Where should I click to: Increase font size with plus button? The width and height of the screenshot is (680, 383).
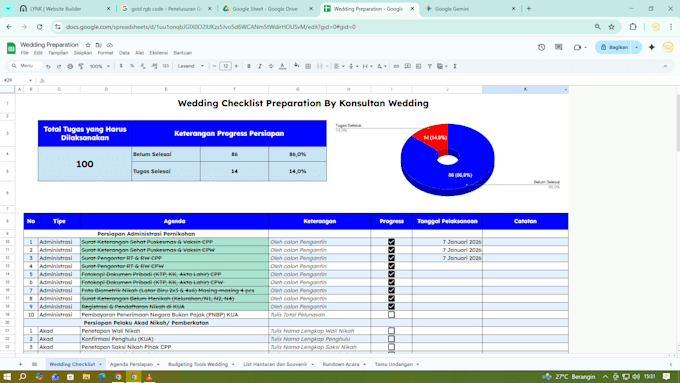236,66
